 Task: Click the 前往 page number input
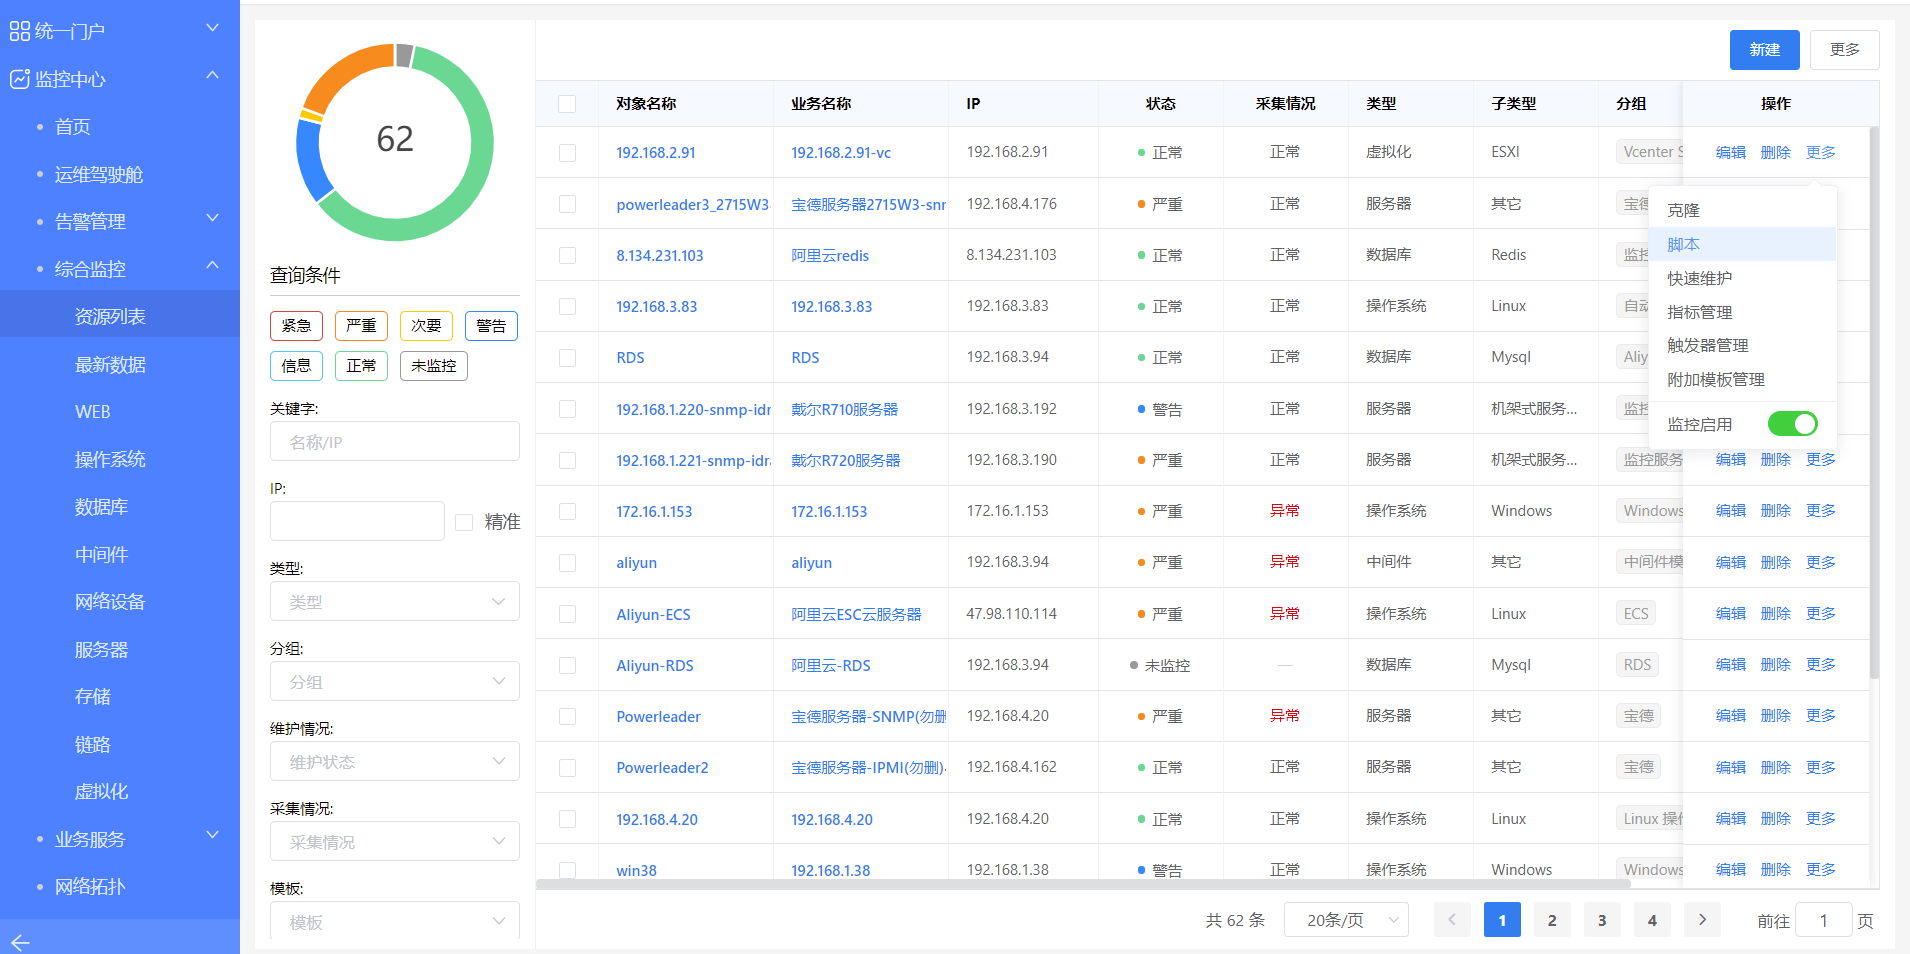click(x=1823, y=920)
